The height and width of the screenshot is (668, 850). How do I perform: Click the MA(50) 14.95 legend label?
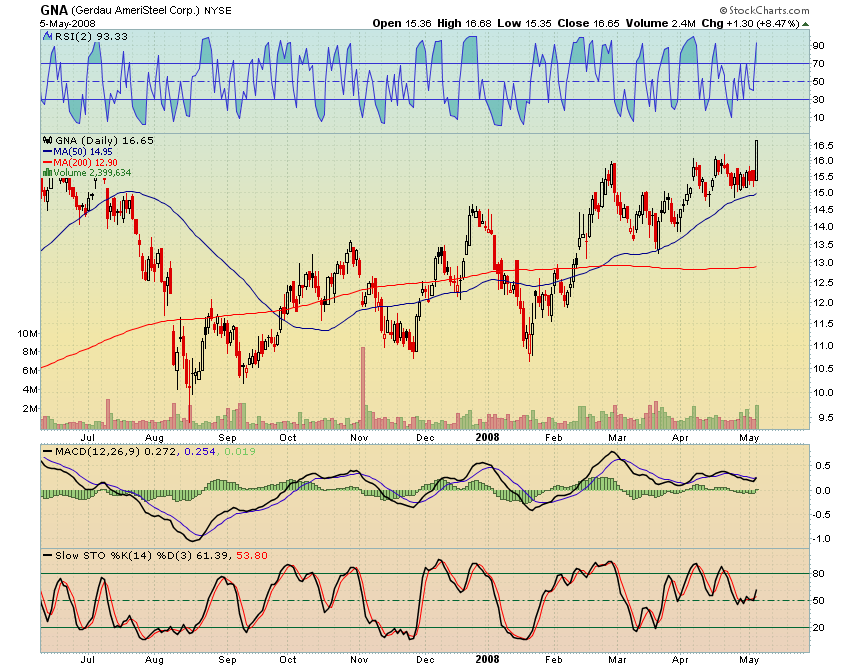83,152
